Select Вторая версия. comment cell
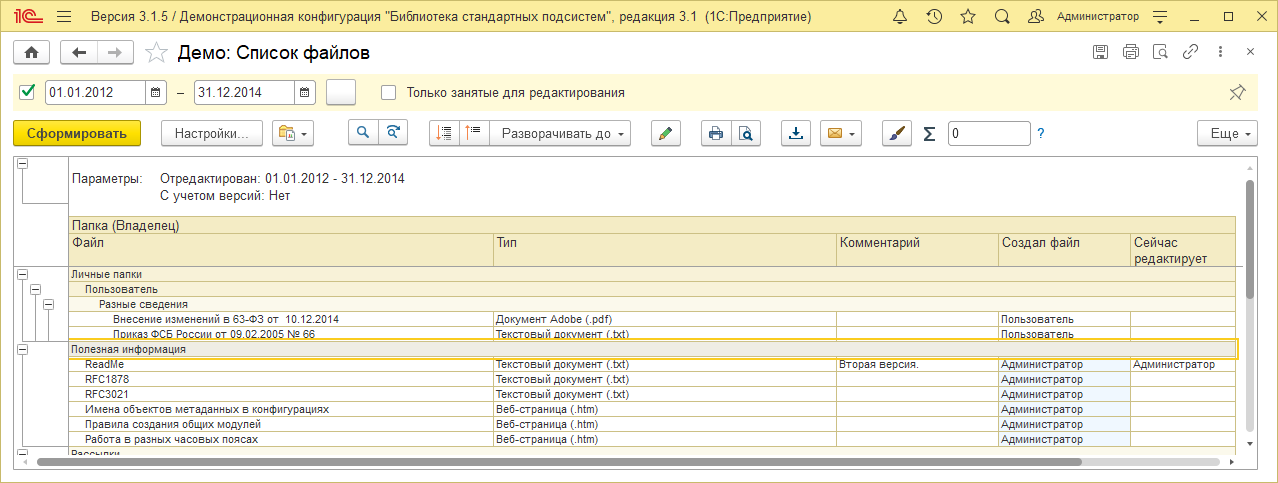 coord(918,365)
